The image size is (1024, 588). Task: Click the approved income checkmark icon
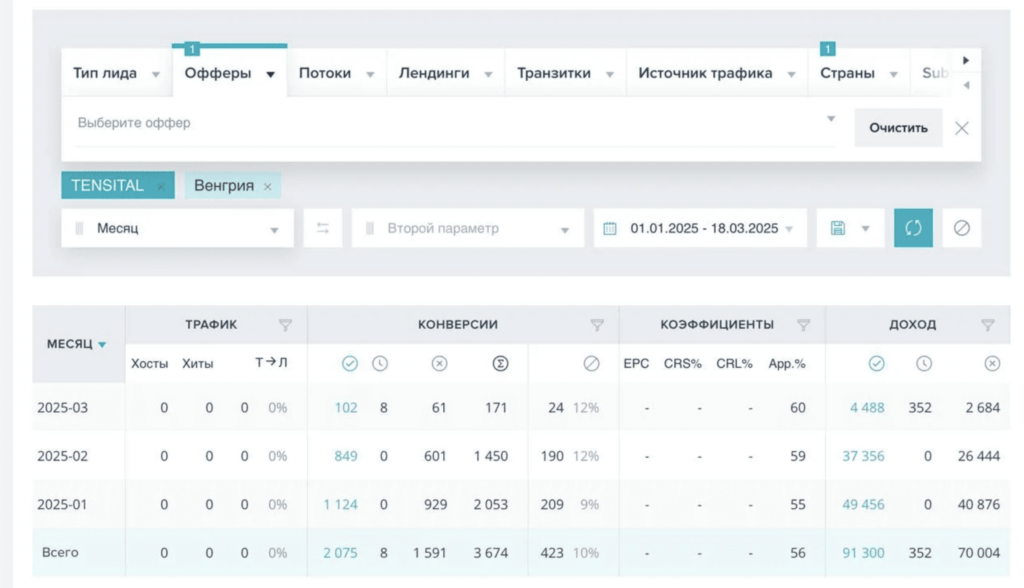point(876,363)
